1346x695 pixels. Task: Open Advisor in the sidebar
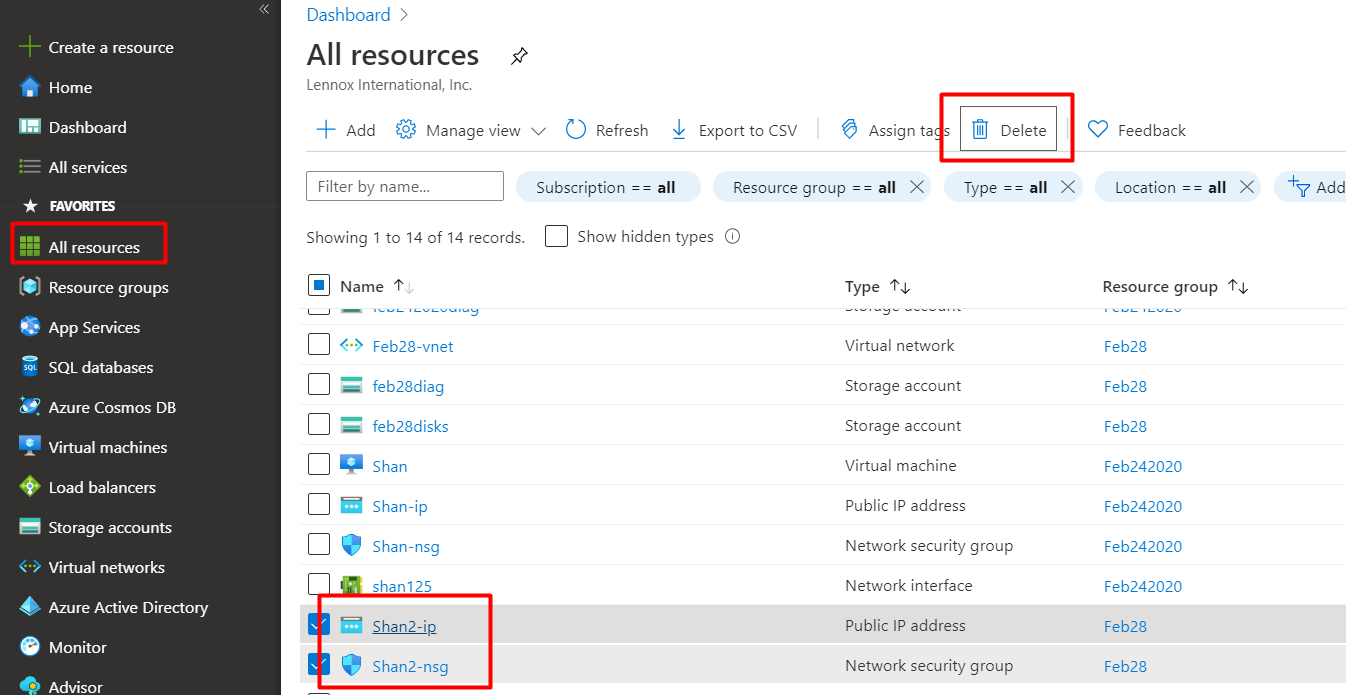(75, 686)
